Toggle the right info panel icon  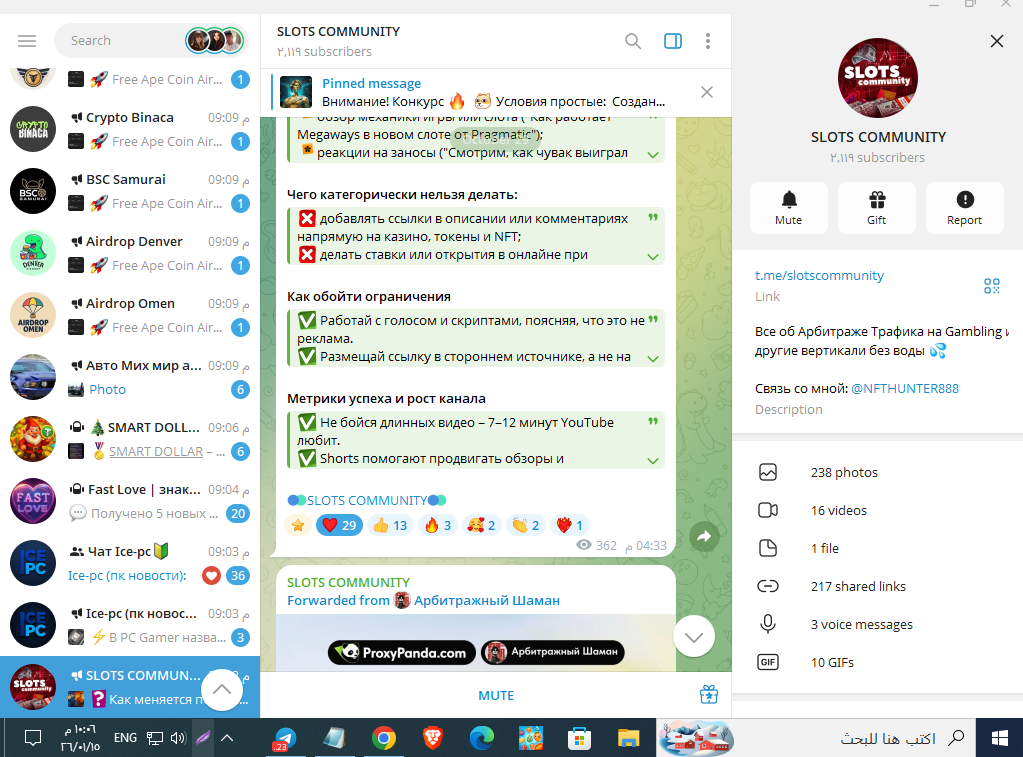[673, 41]
